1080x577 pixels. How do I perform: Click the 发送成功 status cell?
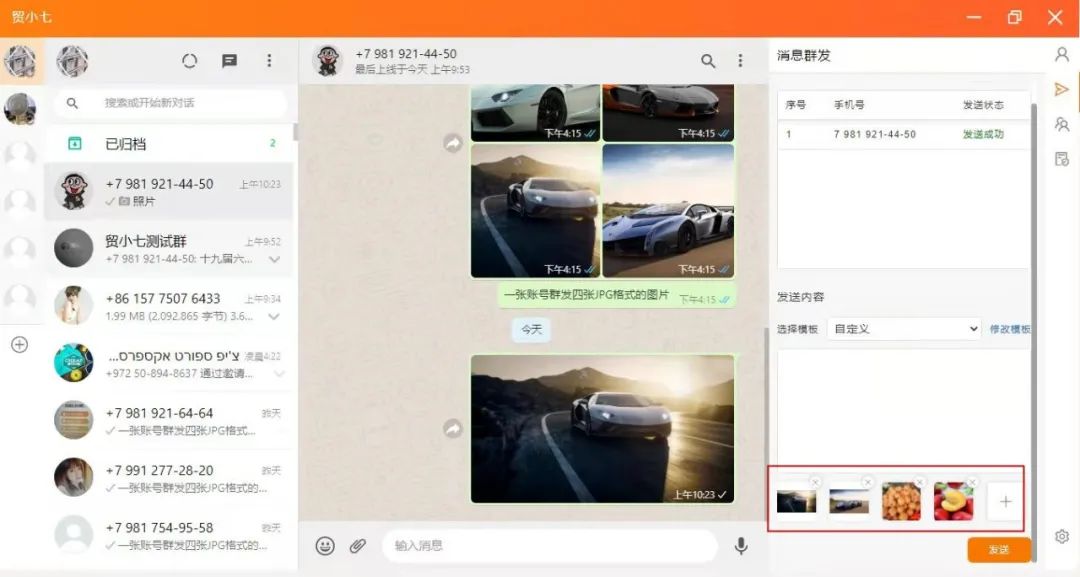click(983, 134)
